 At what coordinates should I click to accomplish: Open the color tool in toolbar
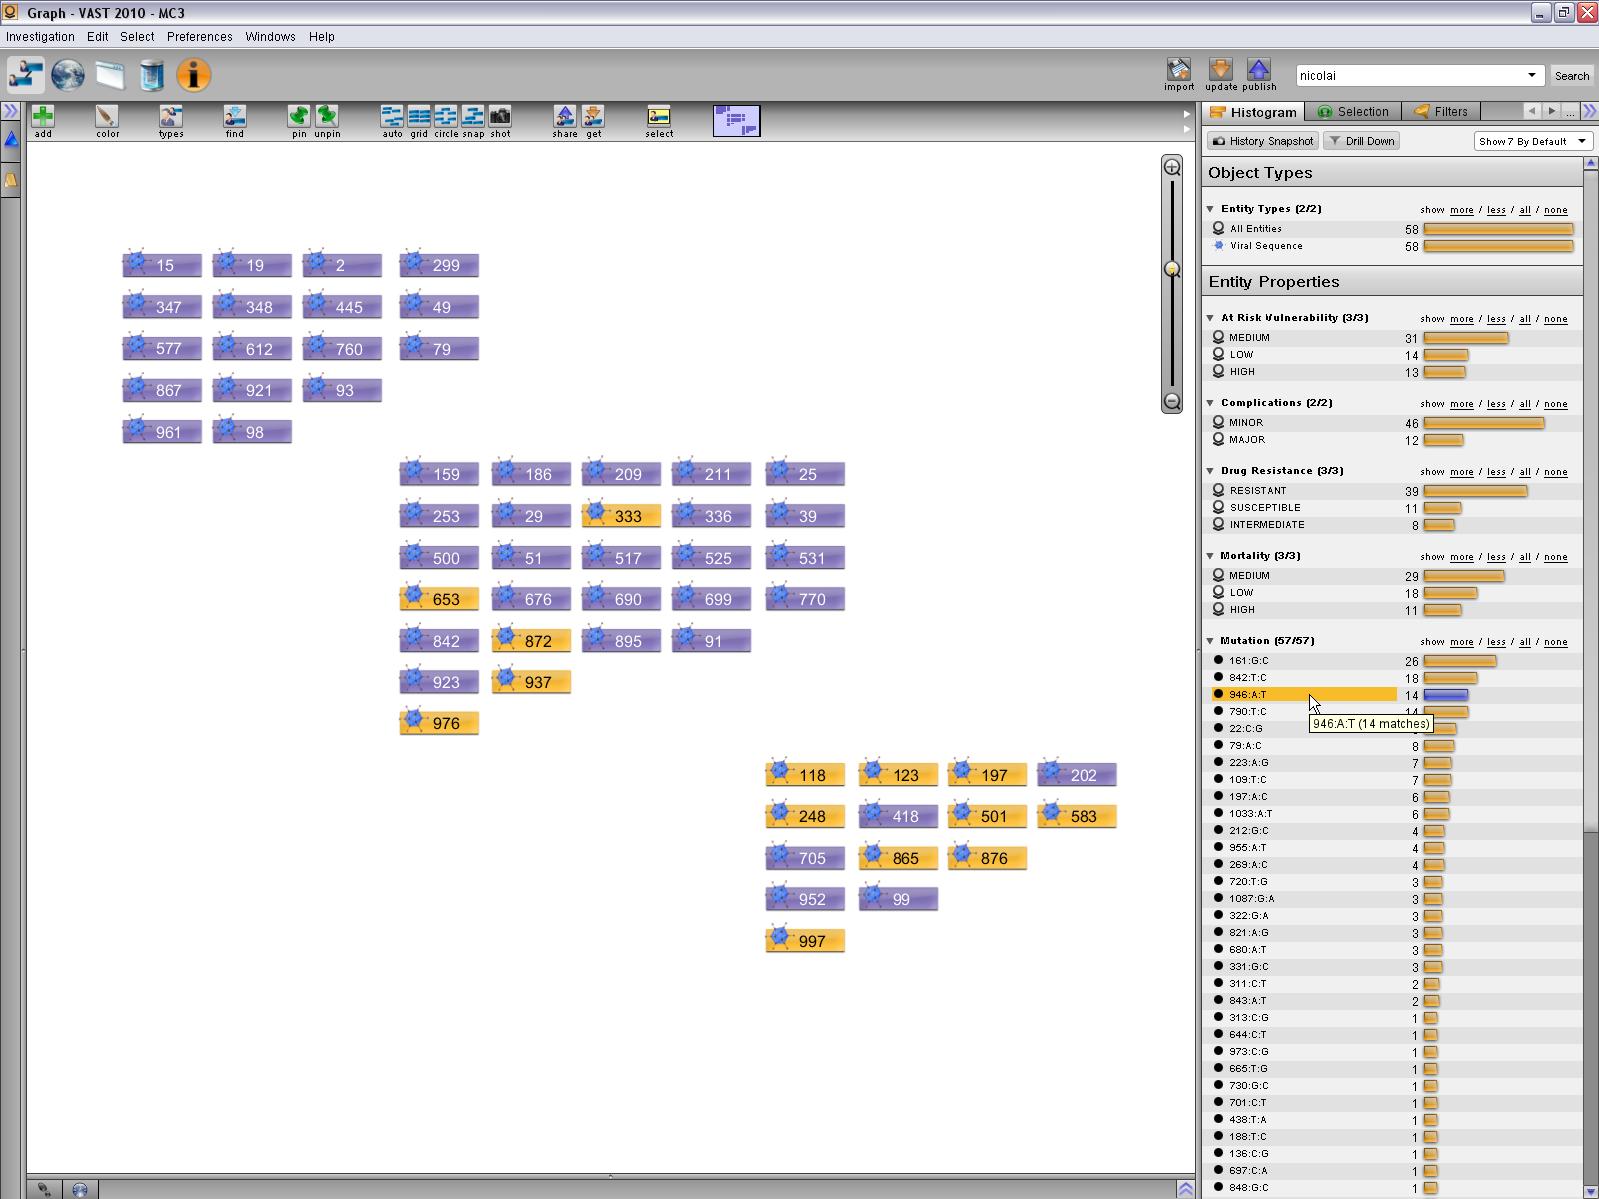(107, 116)
